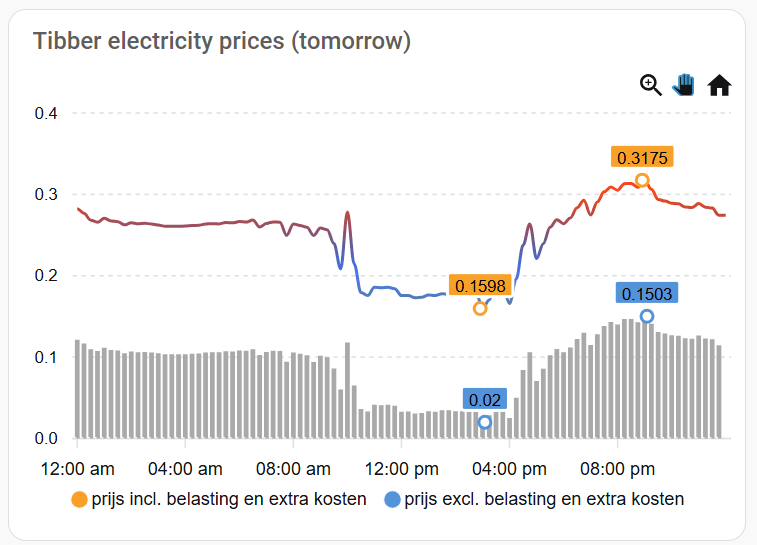Toggle the "prijs incl. belasting en extra kosten" series
The image size is (757, 545).
[228, 499]
